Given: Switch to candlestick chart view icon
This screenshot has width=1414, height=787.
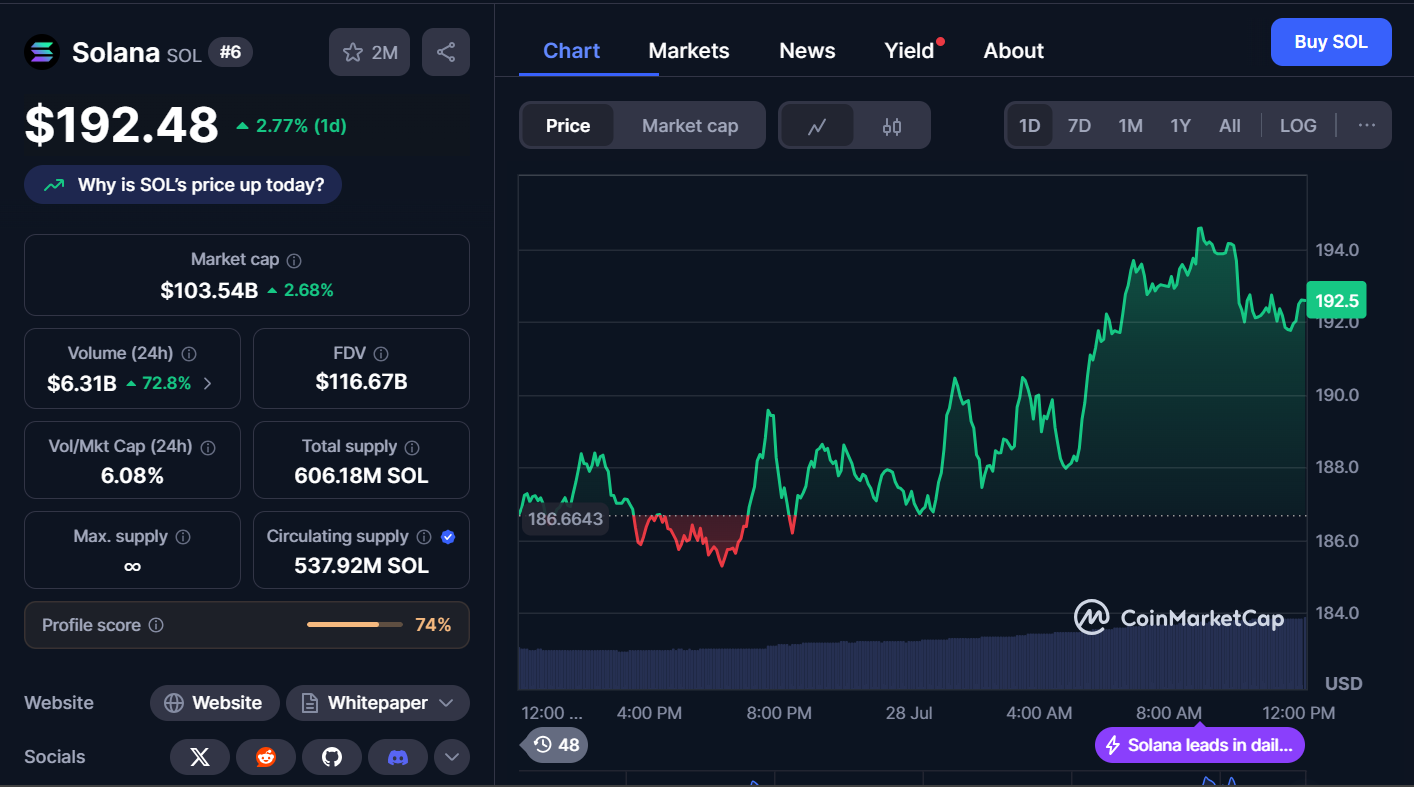Looking at the screenshot, I should tap(892, 126).
